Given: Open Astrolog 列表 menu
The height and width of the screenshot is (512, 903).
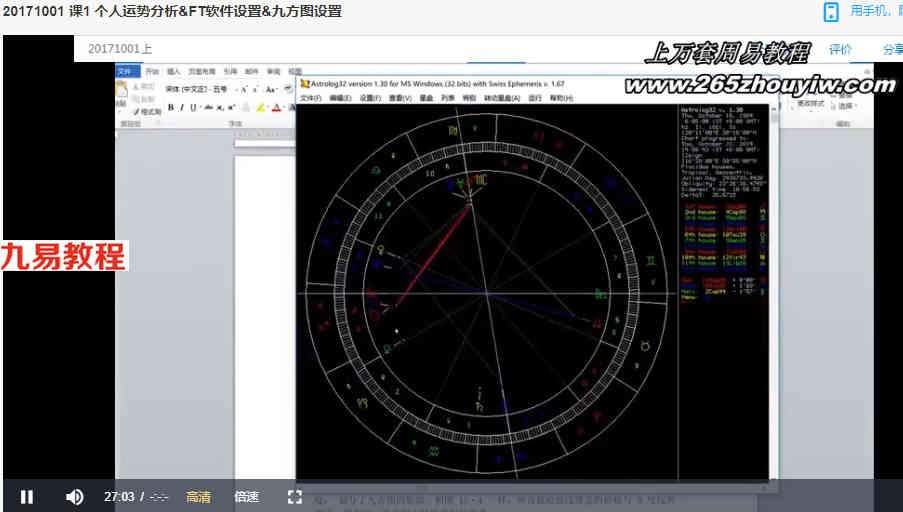Looking at the screenshot, I should 447,98.
